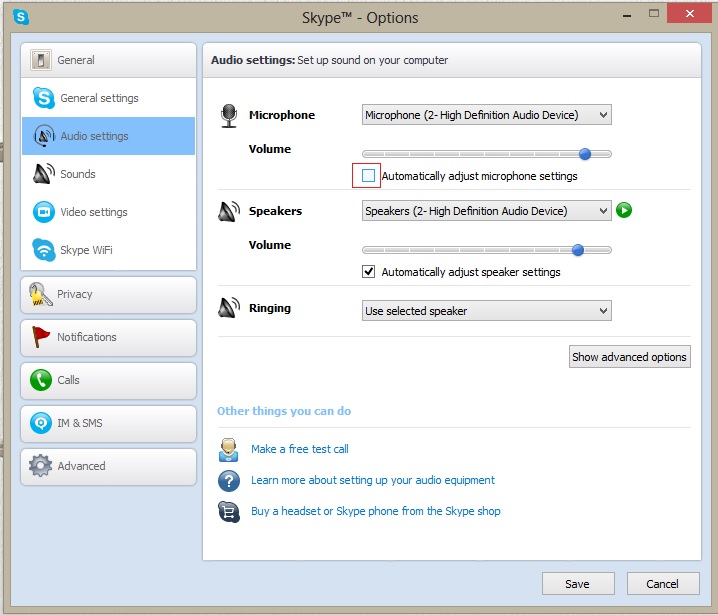
Task: Open General settings page
Action: (109, 98)
